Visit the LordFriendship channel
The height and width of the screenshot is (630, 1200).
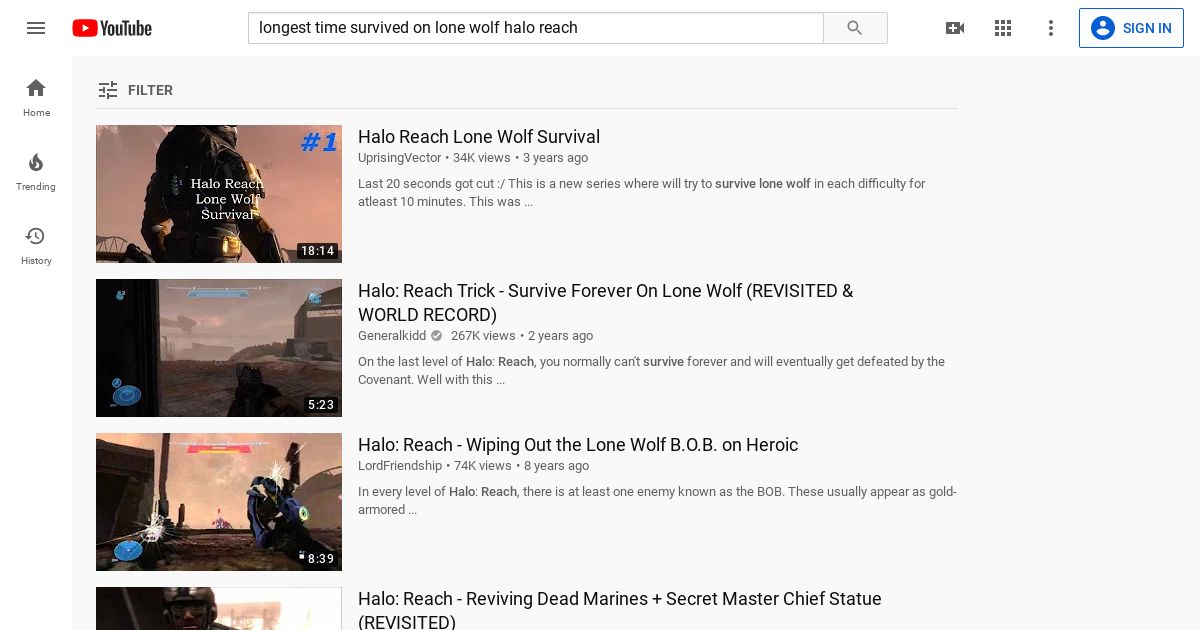[x=400, y=466]
